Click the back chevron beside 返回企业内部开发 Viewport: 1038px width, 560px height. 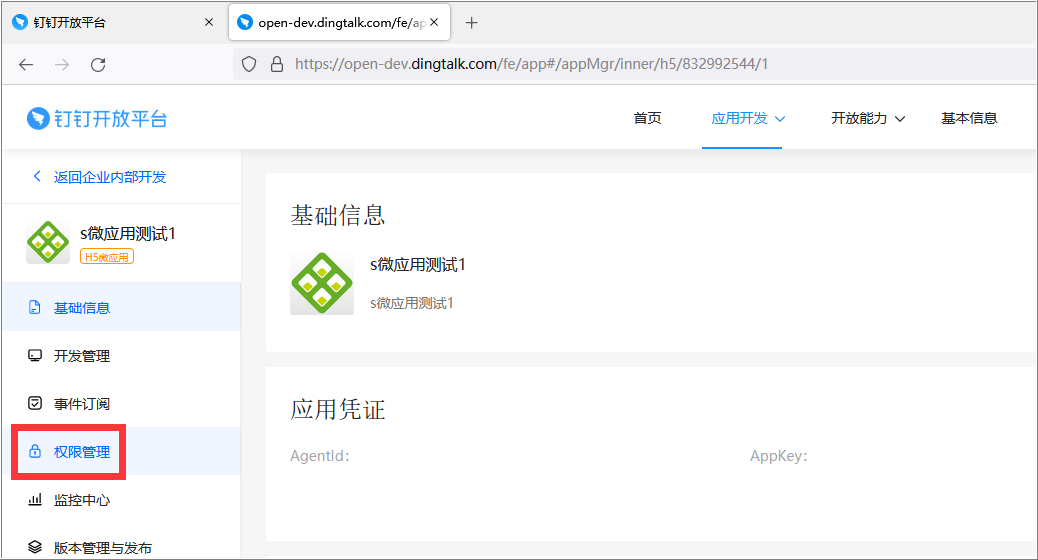point(37,176)
